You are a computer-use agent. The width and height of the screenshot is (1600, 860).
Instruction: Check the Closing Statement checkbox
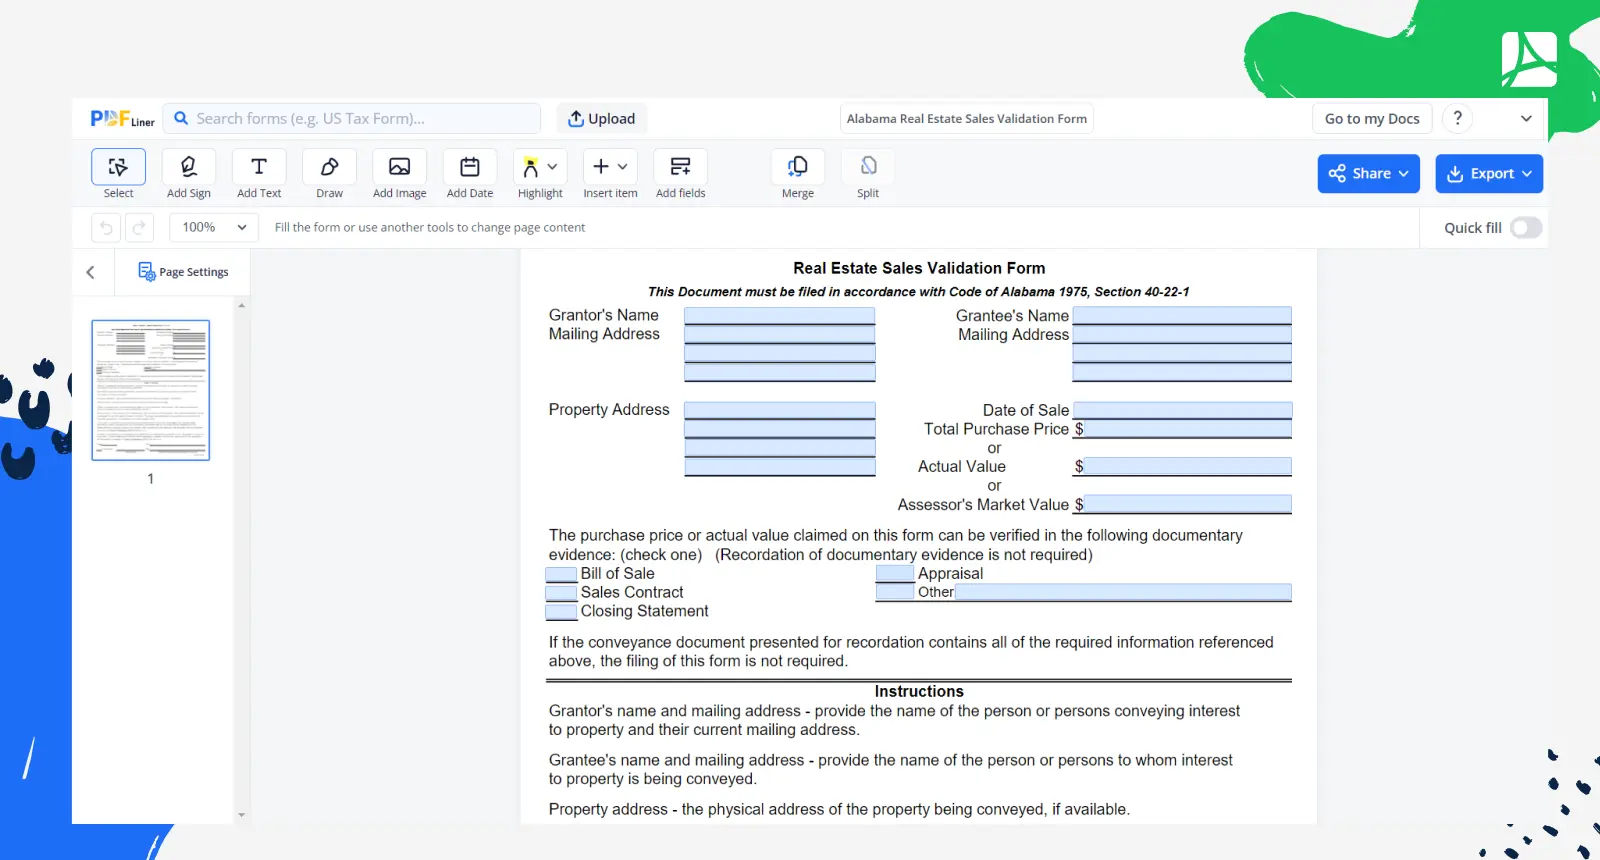coord(561,612)
